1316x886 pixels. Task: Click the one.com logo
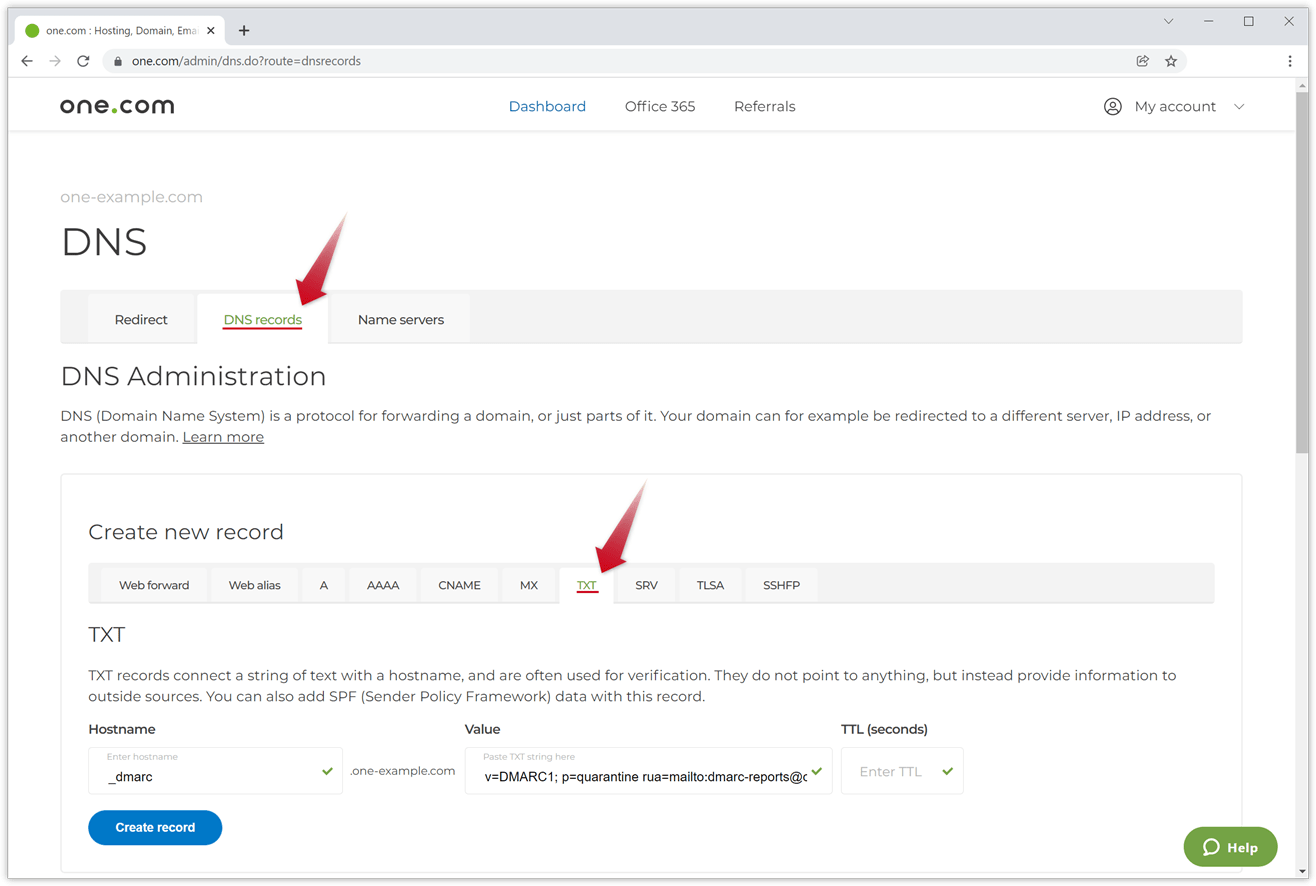coord(116,105)
